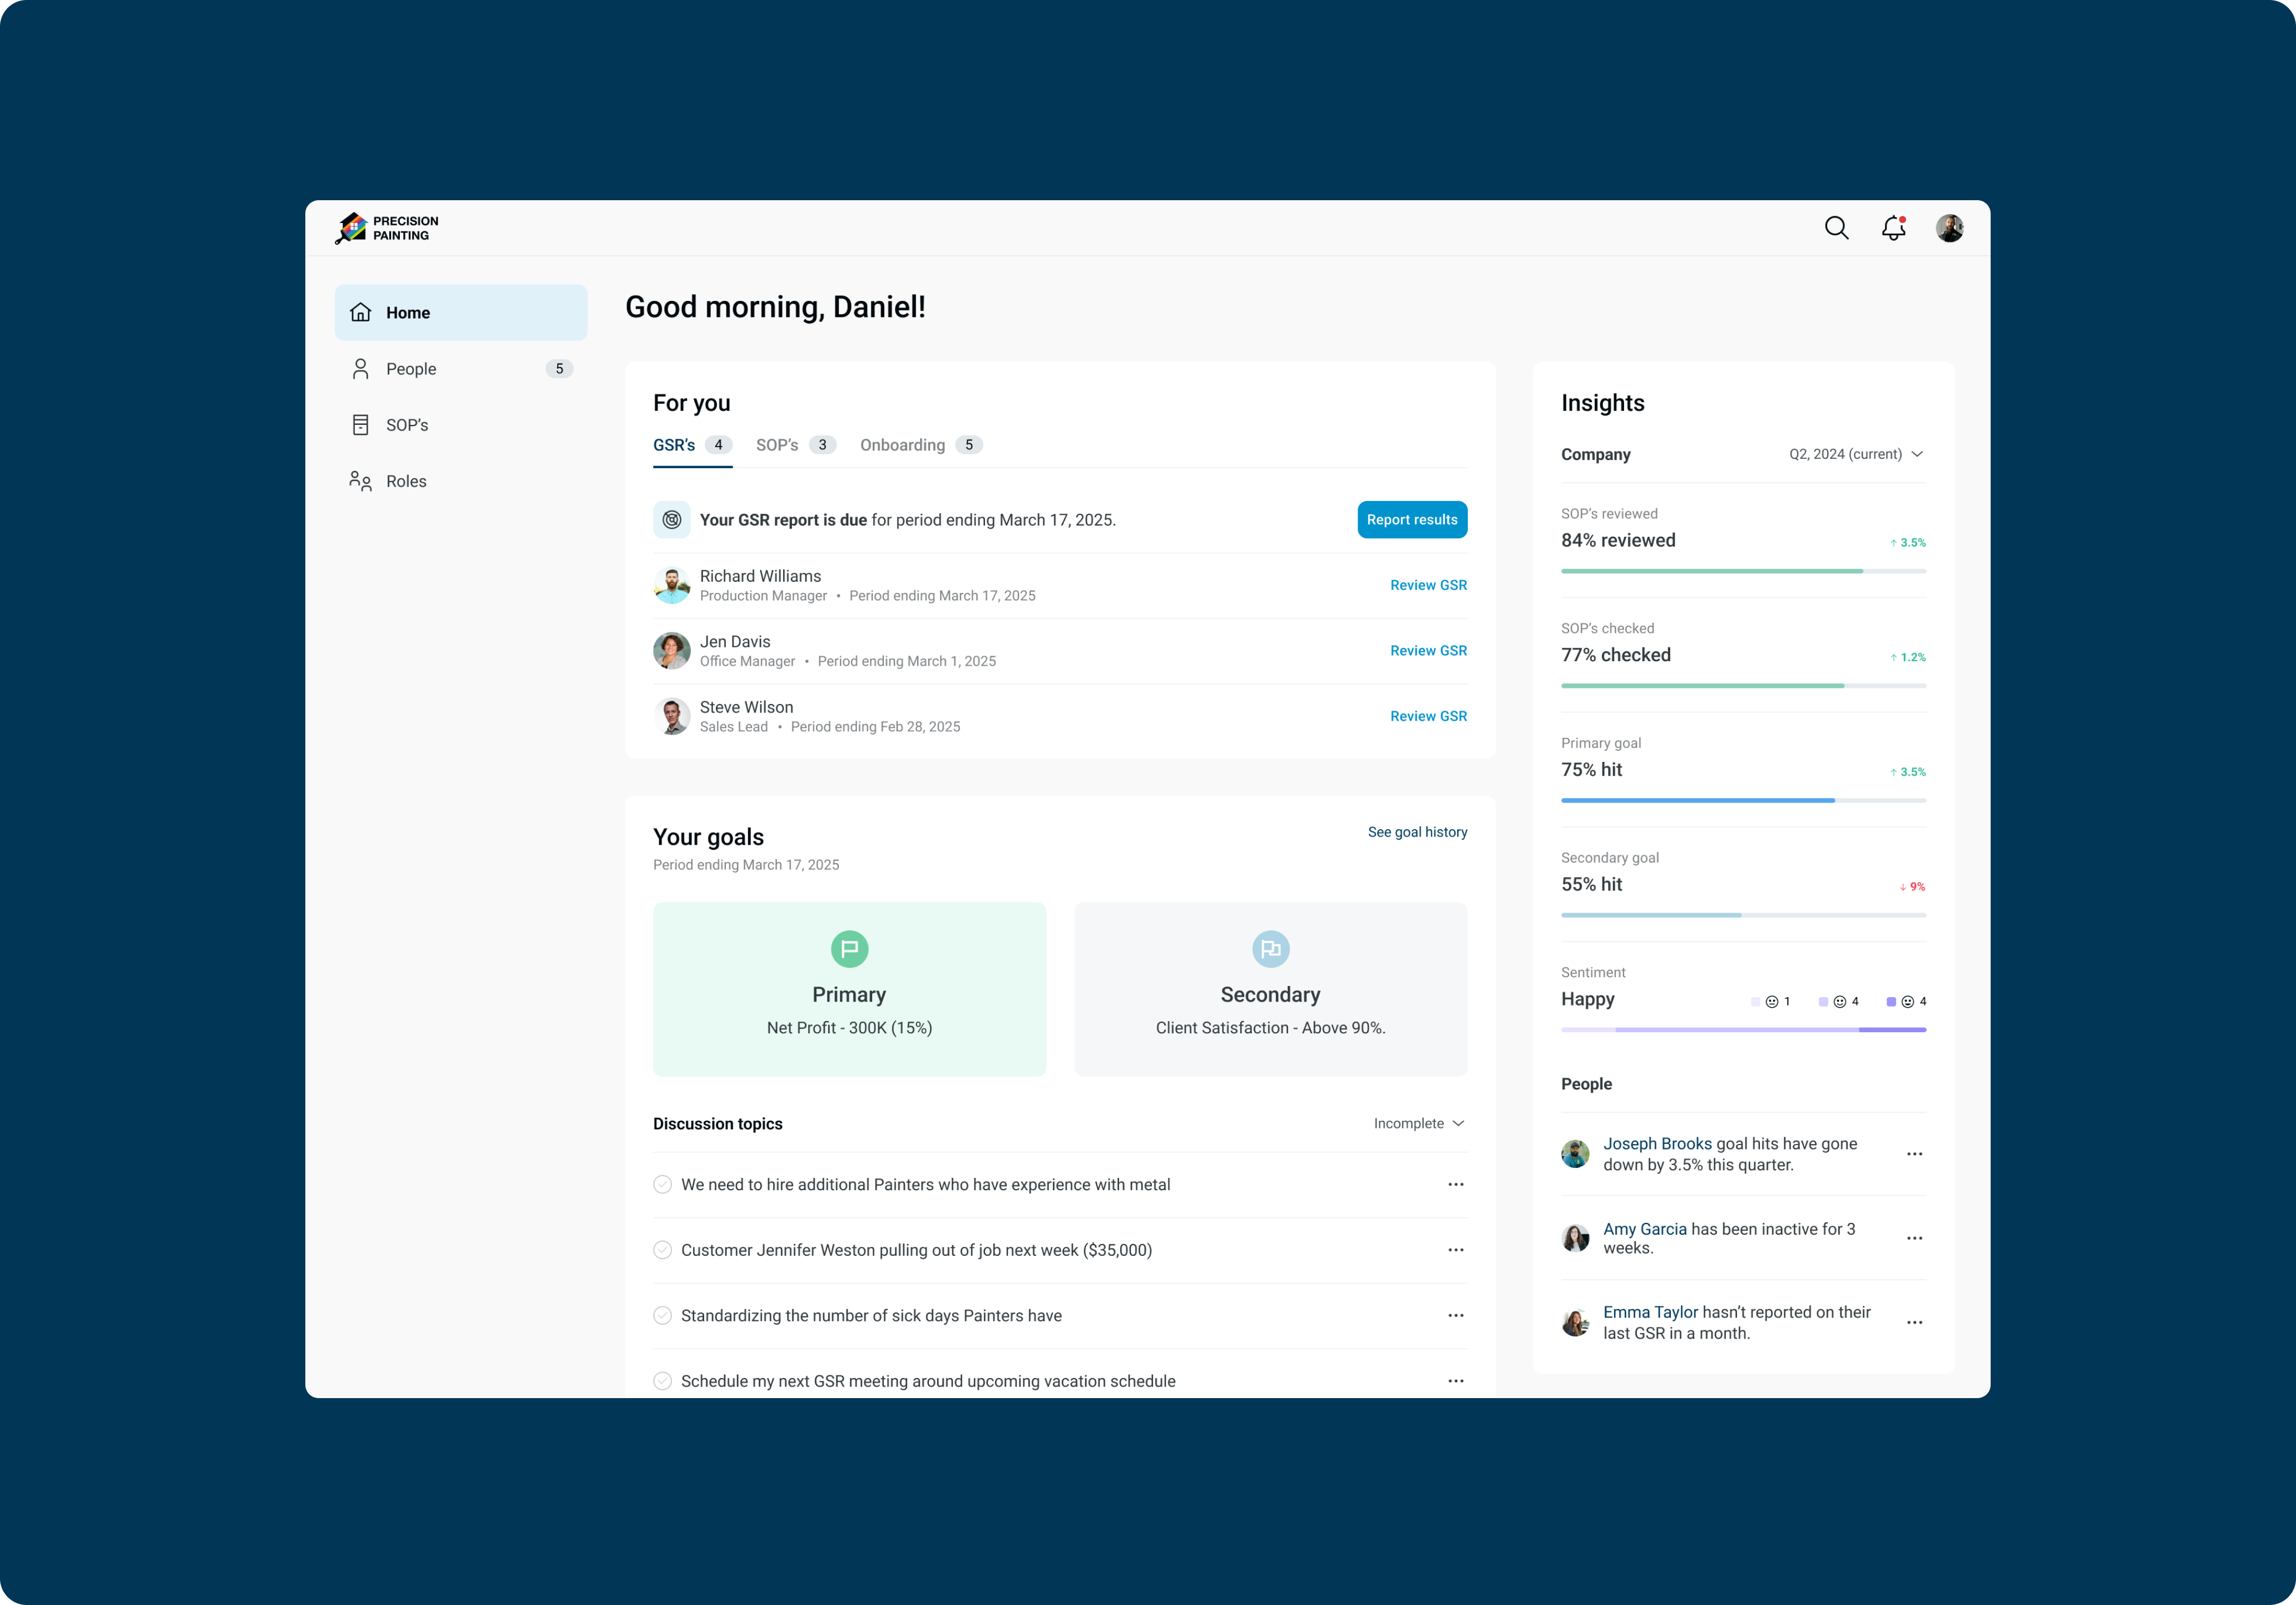The height and width of the screenshot is (1605, 2296).
Task: Click the GSR target icon beside the report notice
Action: 671,519
